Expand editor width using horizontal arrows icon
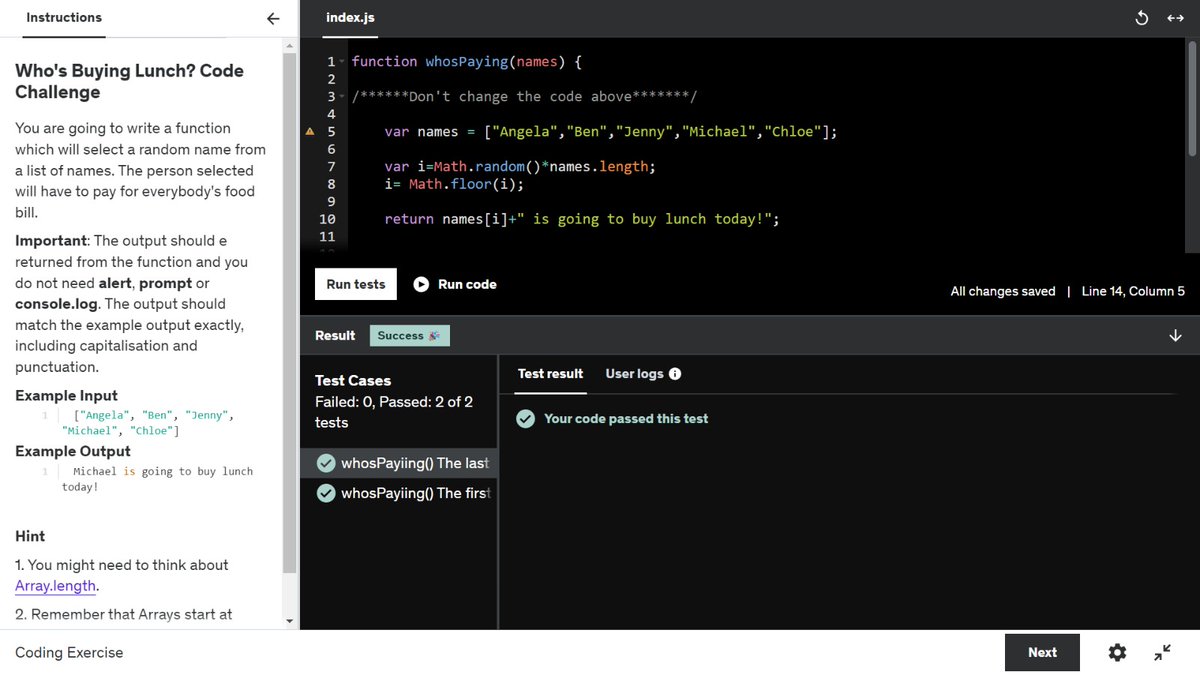Viewport: 1200px width, 675px height. pos(1175,17)
